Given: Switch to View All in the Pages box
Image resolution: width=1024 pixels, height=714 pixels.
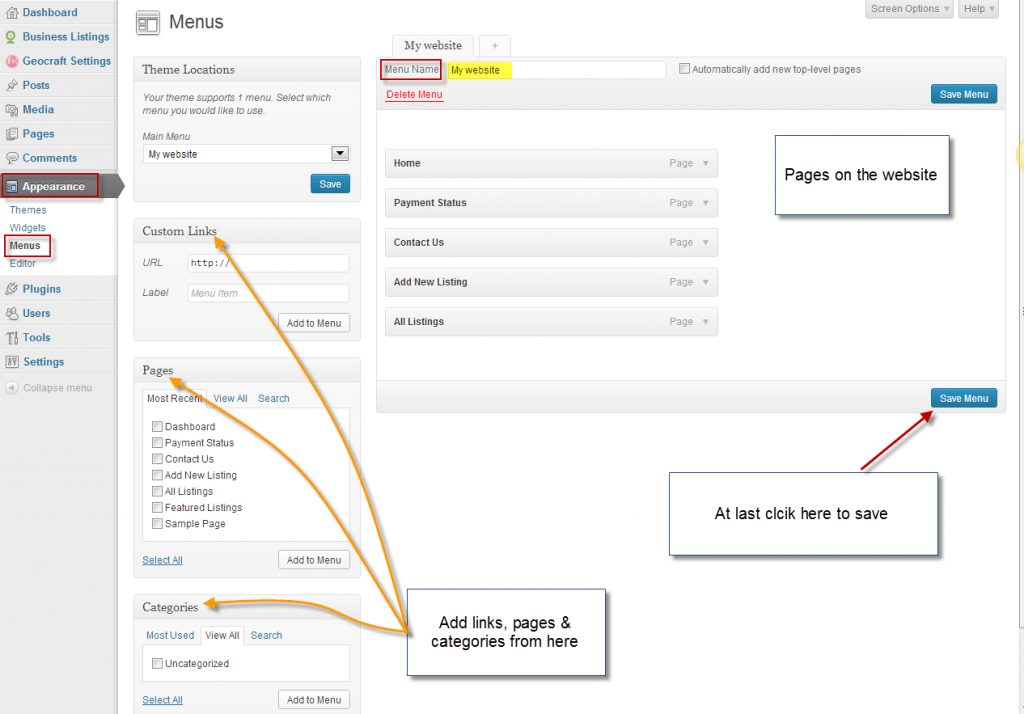Looking at the screenshot, I should [230, 398].
